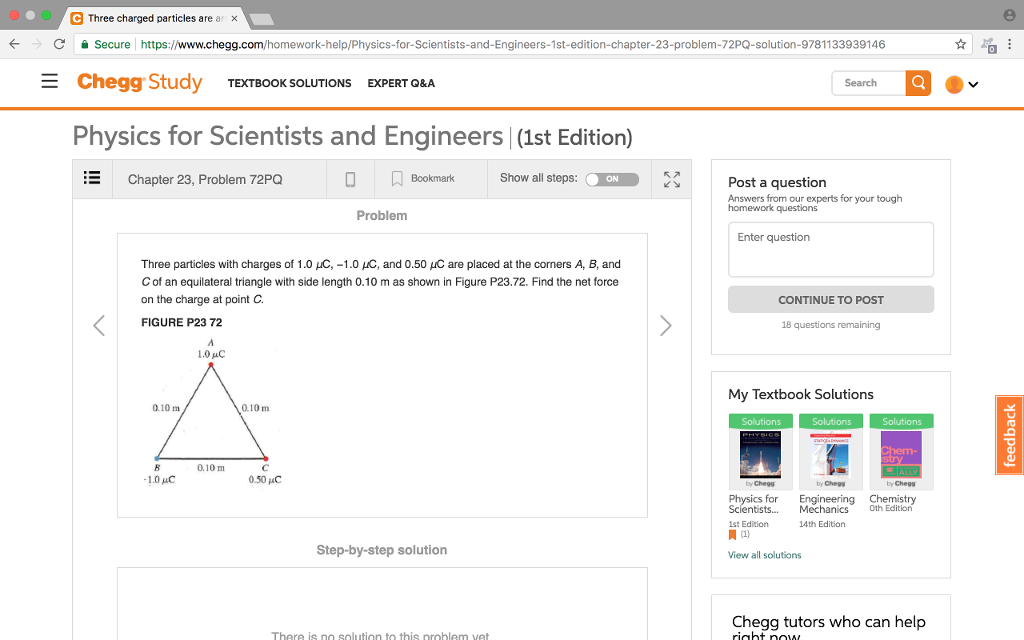Screen dimensions: 1024x640
Task: Click the Enter question input field
Action: point(830,248)
